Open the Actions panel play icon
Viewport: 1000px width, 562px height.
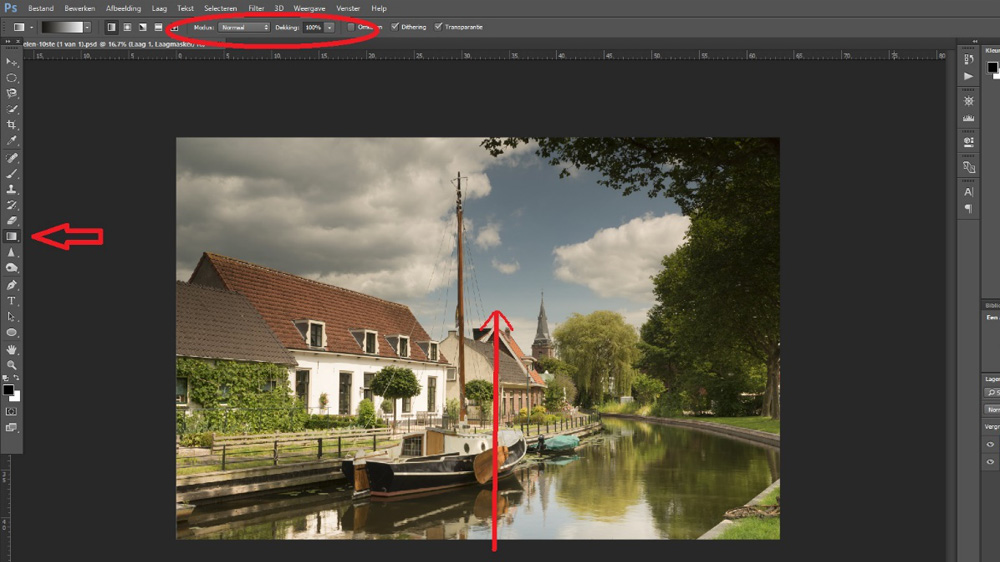[969, 76]
